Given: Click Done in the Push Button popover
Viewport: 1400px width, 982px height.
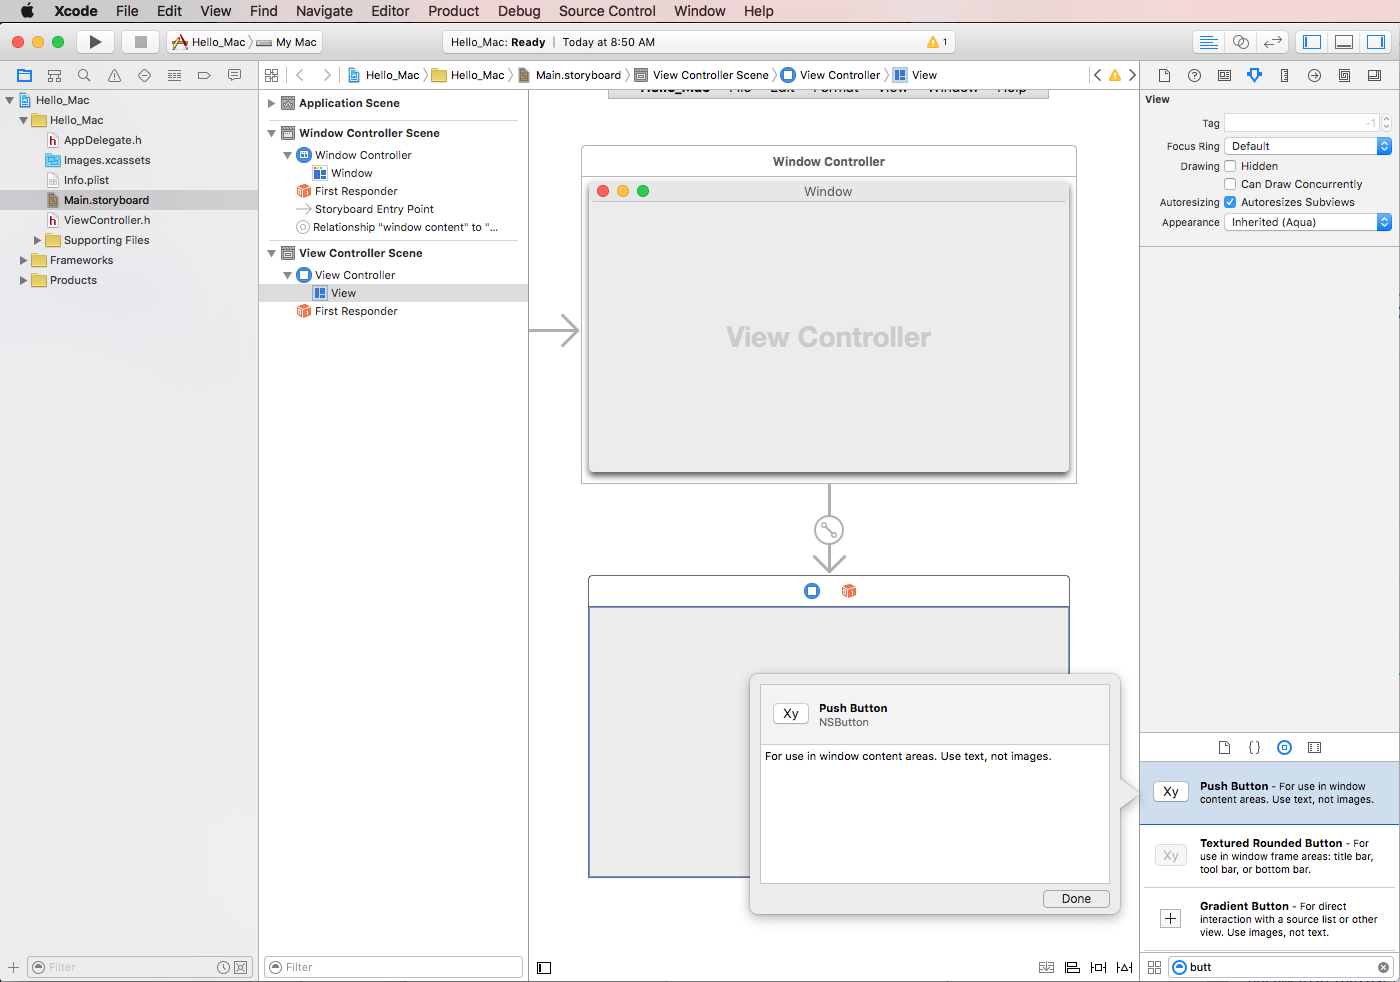Looking at the screenshot, I should [x=1076, y=898].
